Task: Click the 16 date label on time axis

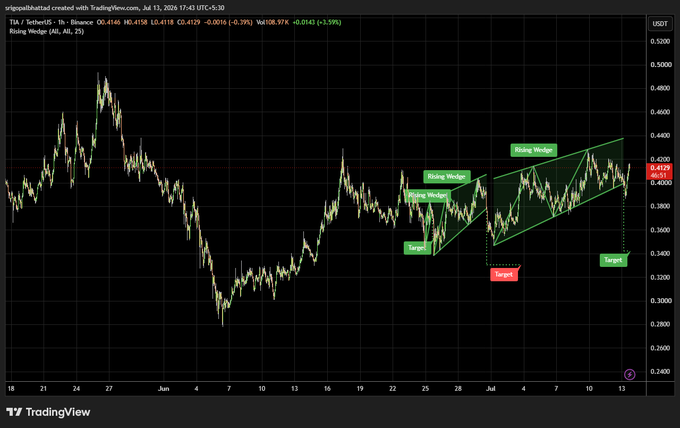Action: pyautogui.click(x=327, y=389)
